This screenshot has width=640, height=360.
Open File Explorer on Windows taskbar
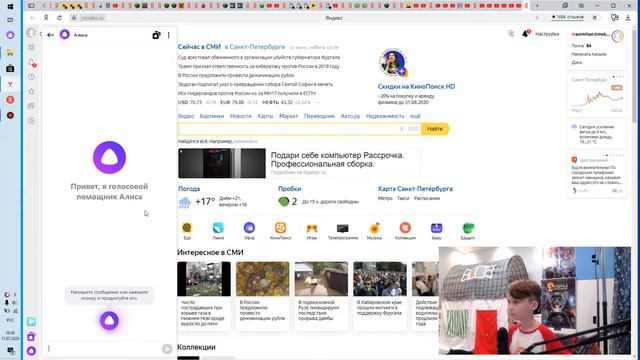click(x=10, y=53)
